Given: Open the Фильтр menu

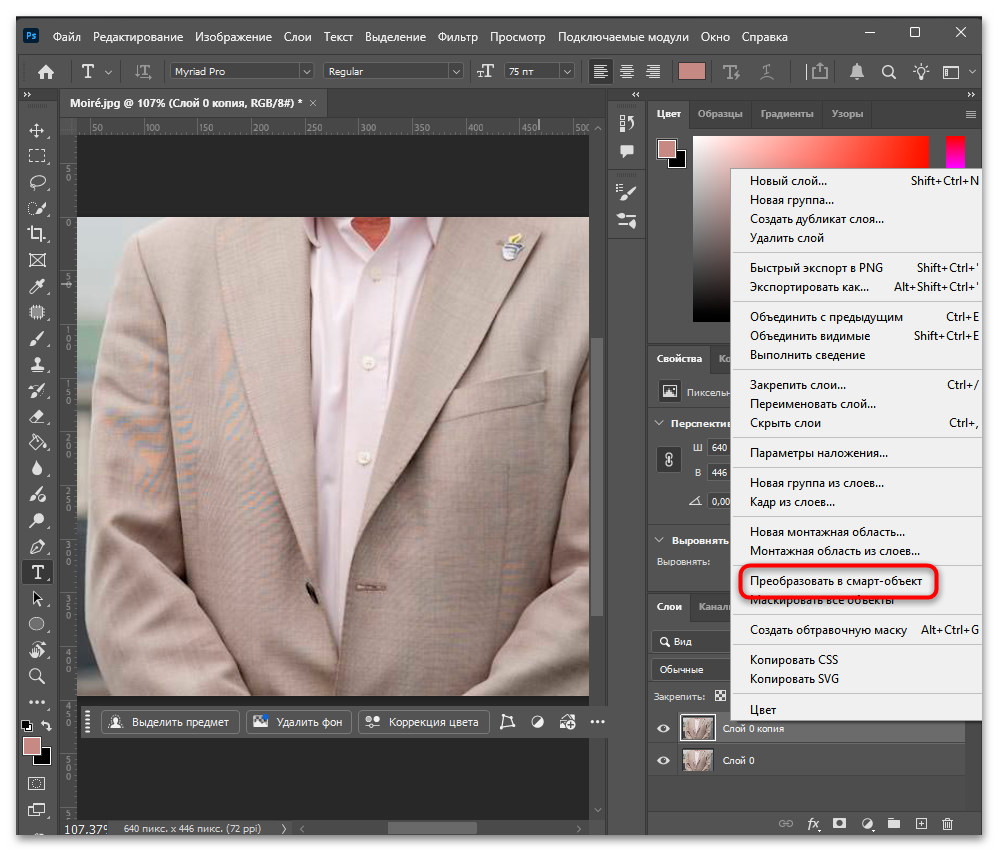Looking at the screenshot, I should click(458, 37).
